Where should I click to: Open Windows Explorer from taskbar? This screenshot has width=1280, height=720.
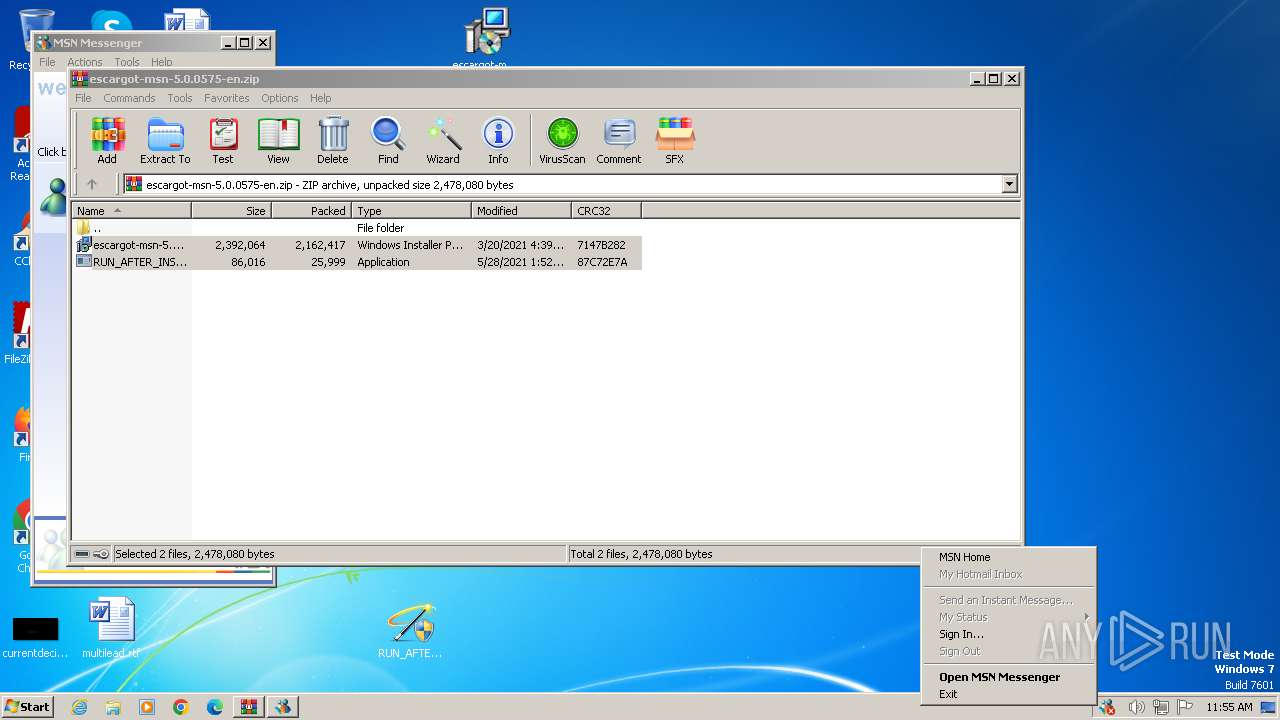click(x=113, y=707)
